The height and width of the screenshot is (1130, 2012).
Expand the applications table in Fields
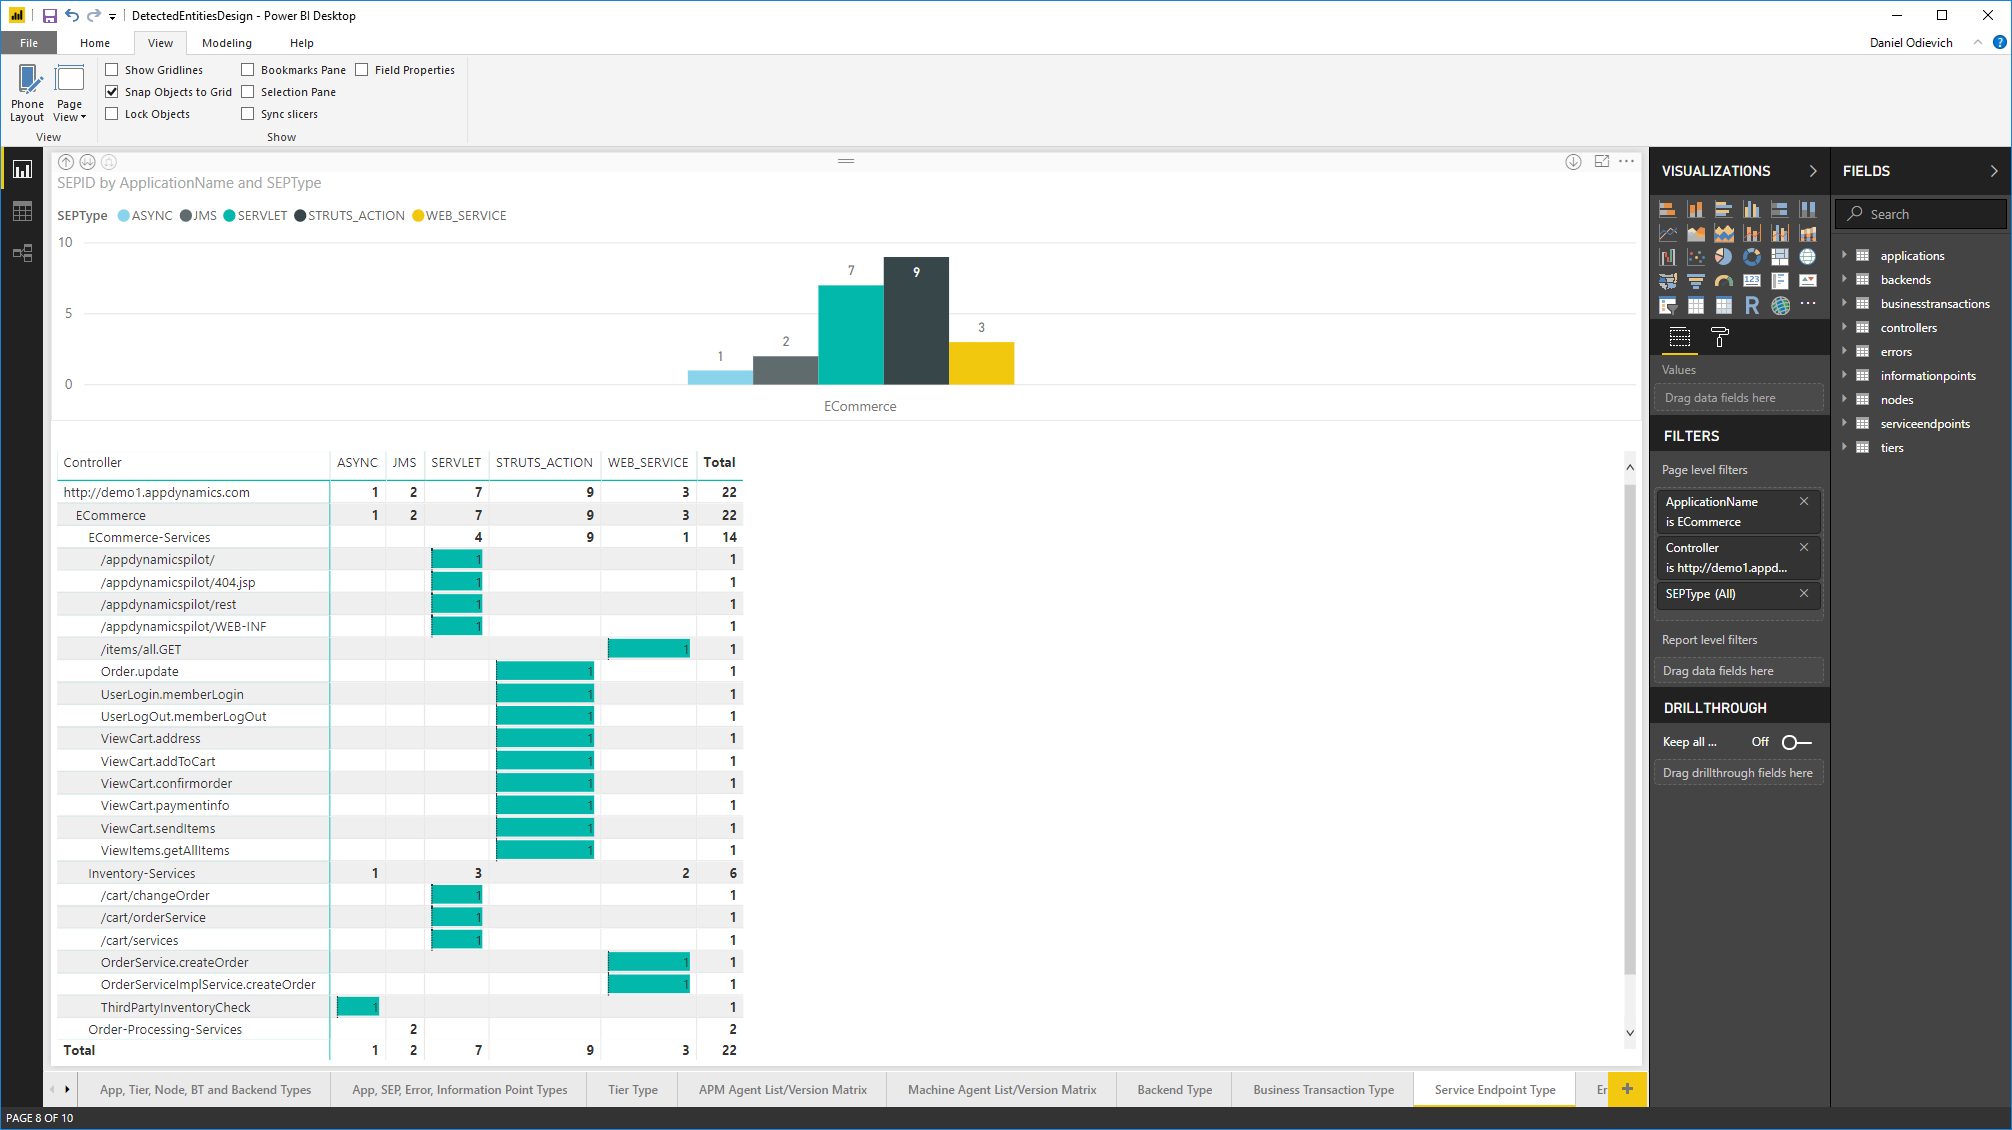1844,256
